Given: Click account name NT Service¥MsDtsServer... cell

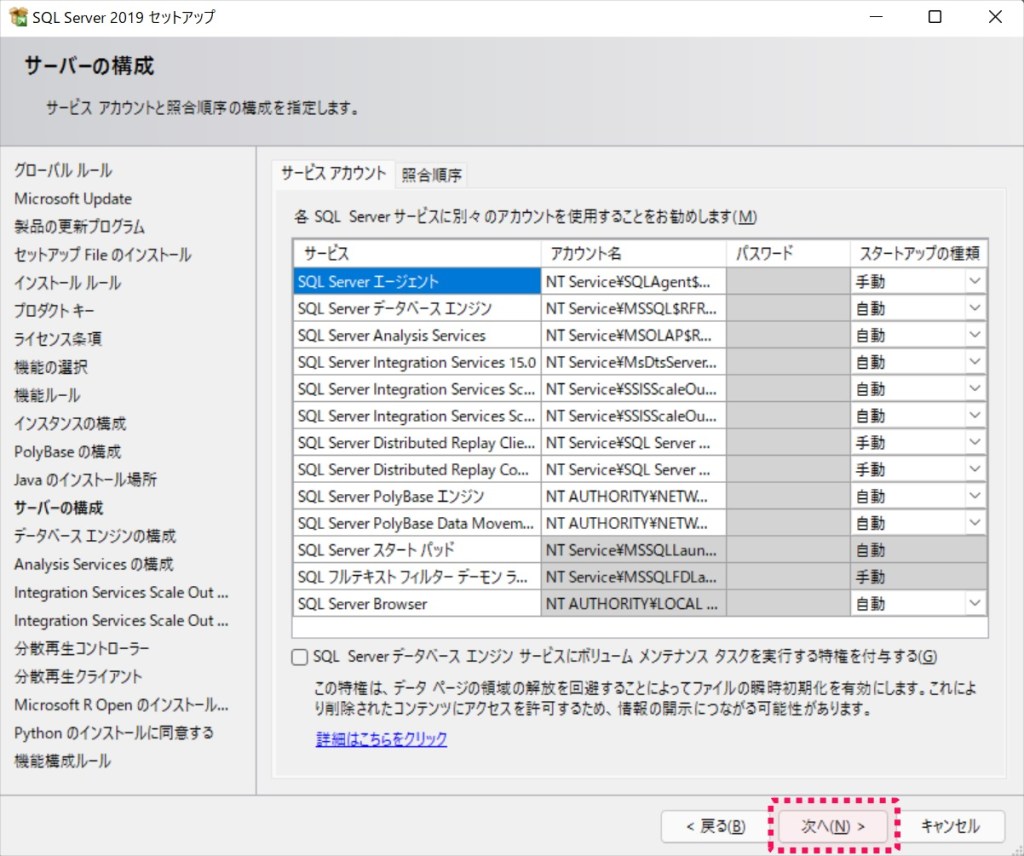Looking at the screenshot, I should (633, 362).
